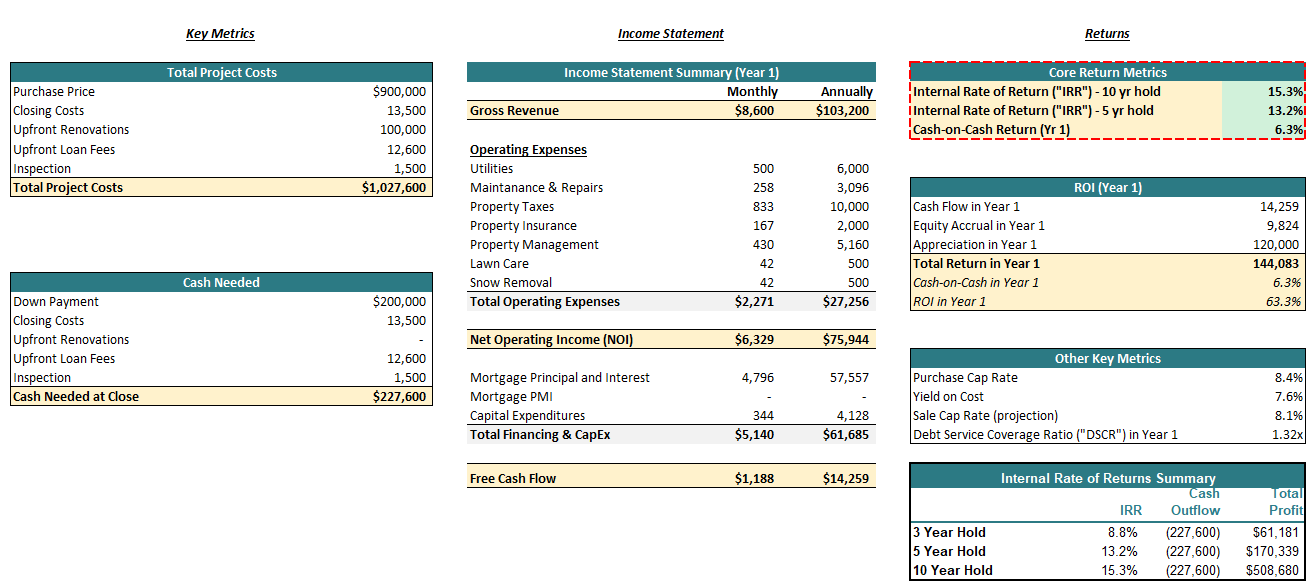Select the Cash-on-Cash Return (Yr 1) green cell

pyautogui.click(x=1263, y=130)
